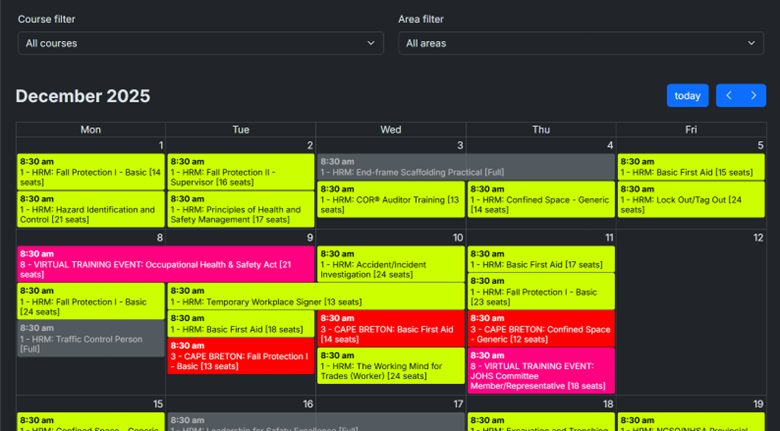Open Principles of Health and Safety Management event
The height and width of the screenshot is (431, 780).
pos(240,209)
